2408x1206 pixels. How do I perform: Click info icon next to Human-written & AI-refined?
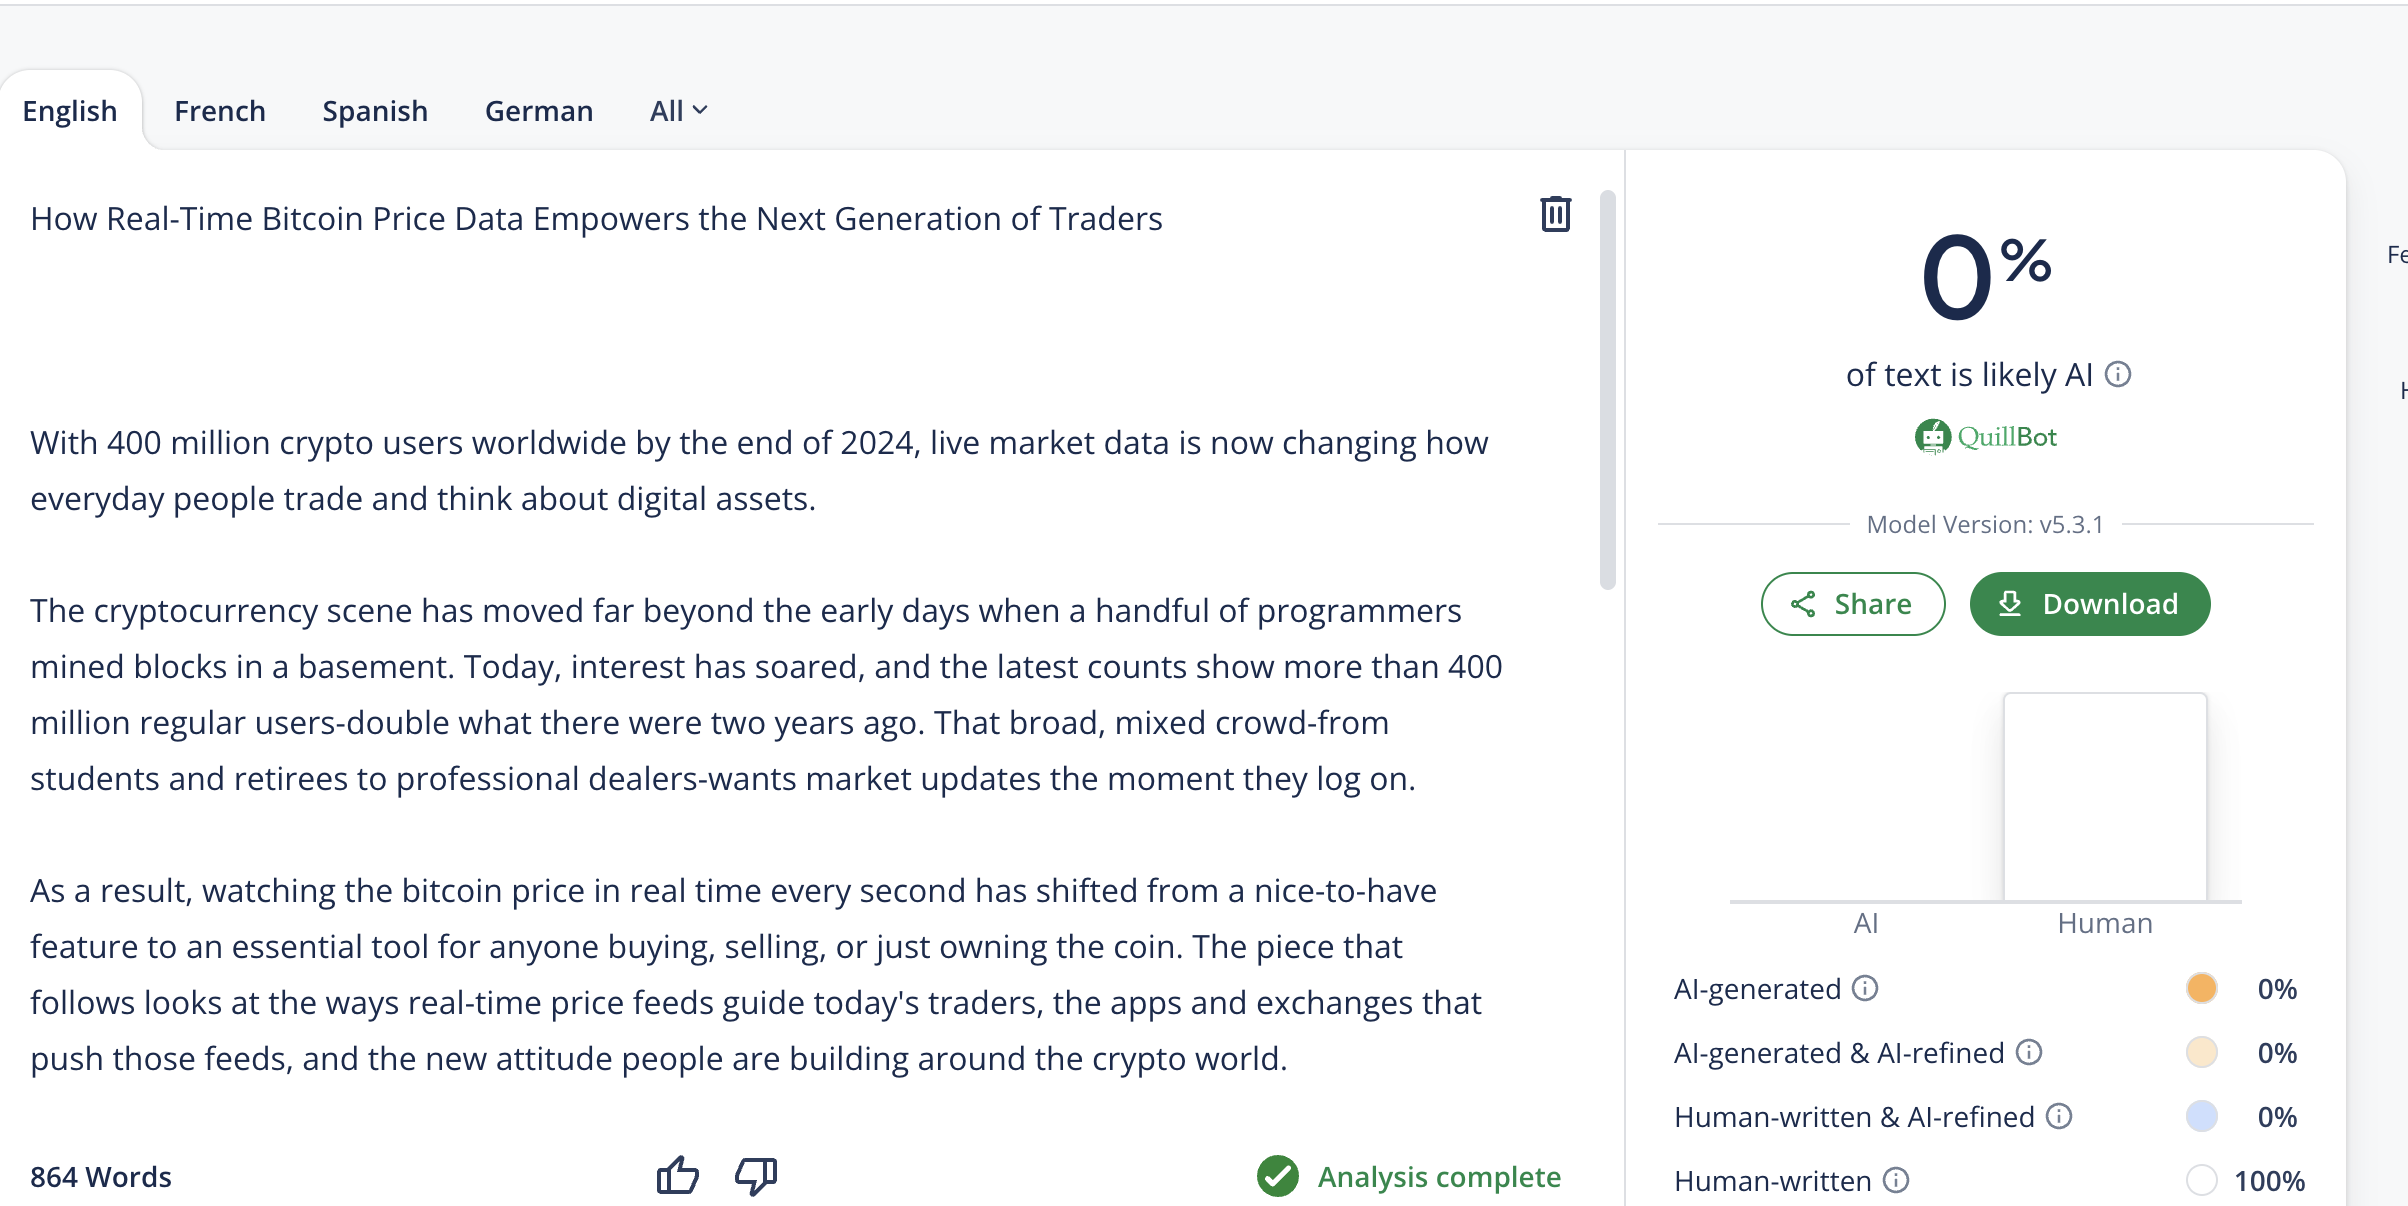[2059, 1117]
